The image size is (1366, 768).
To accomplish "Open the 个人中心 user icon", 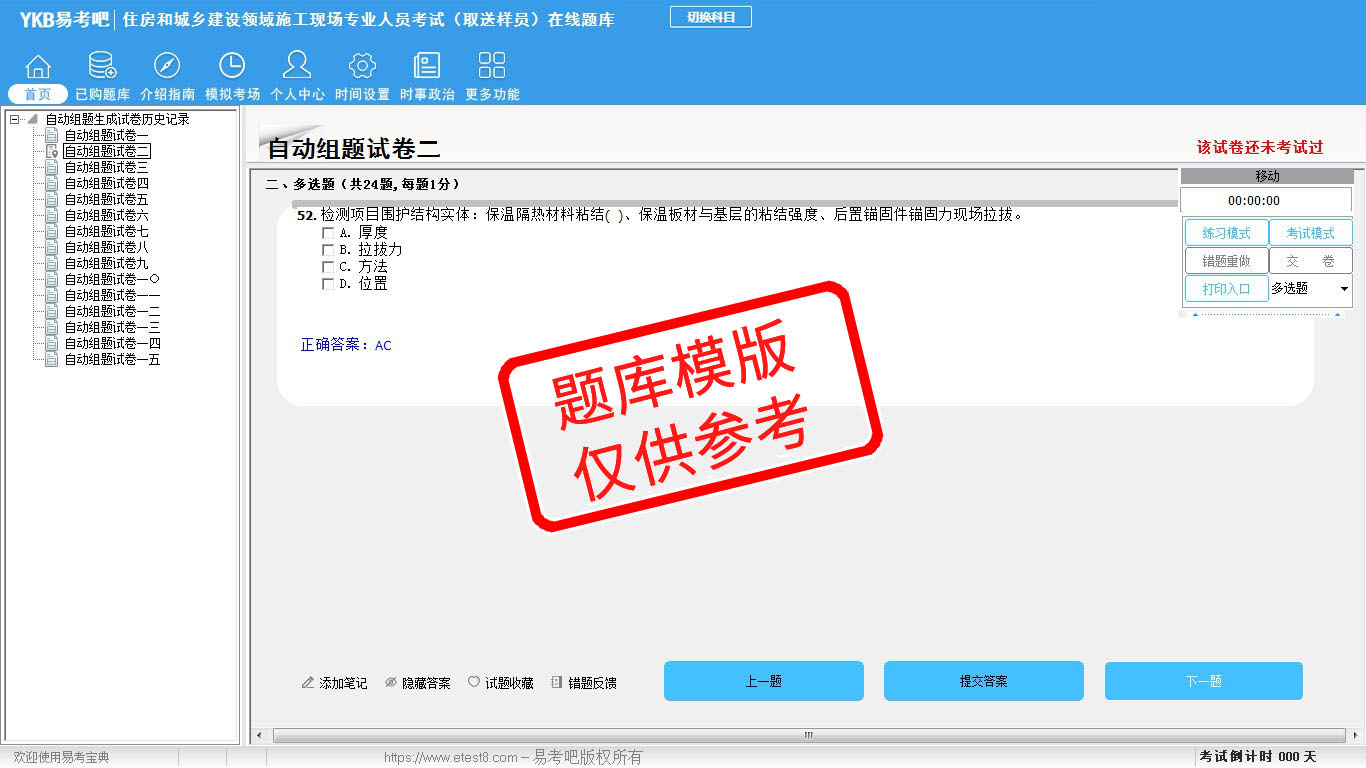I will click(297, 65).
